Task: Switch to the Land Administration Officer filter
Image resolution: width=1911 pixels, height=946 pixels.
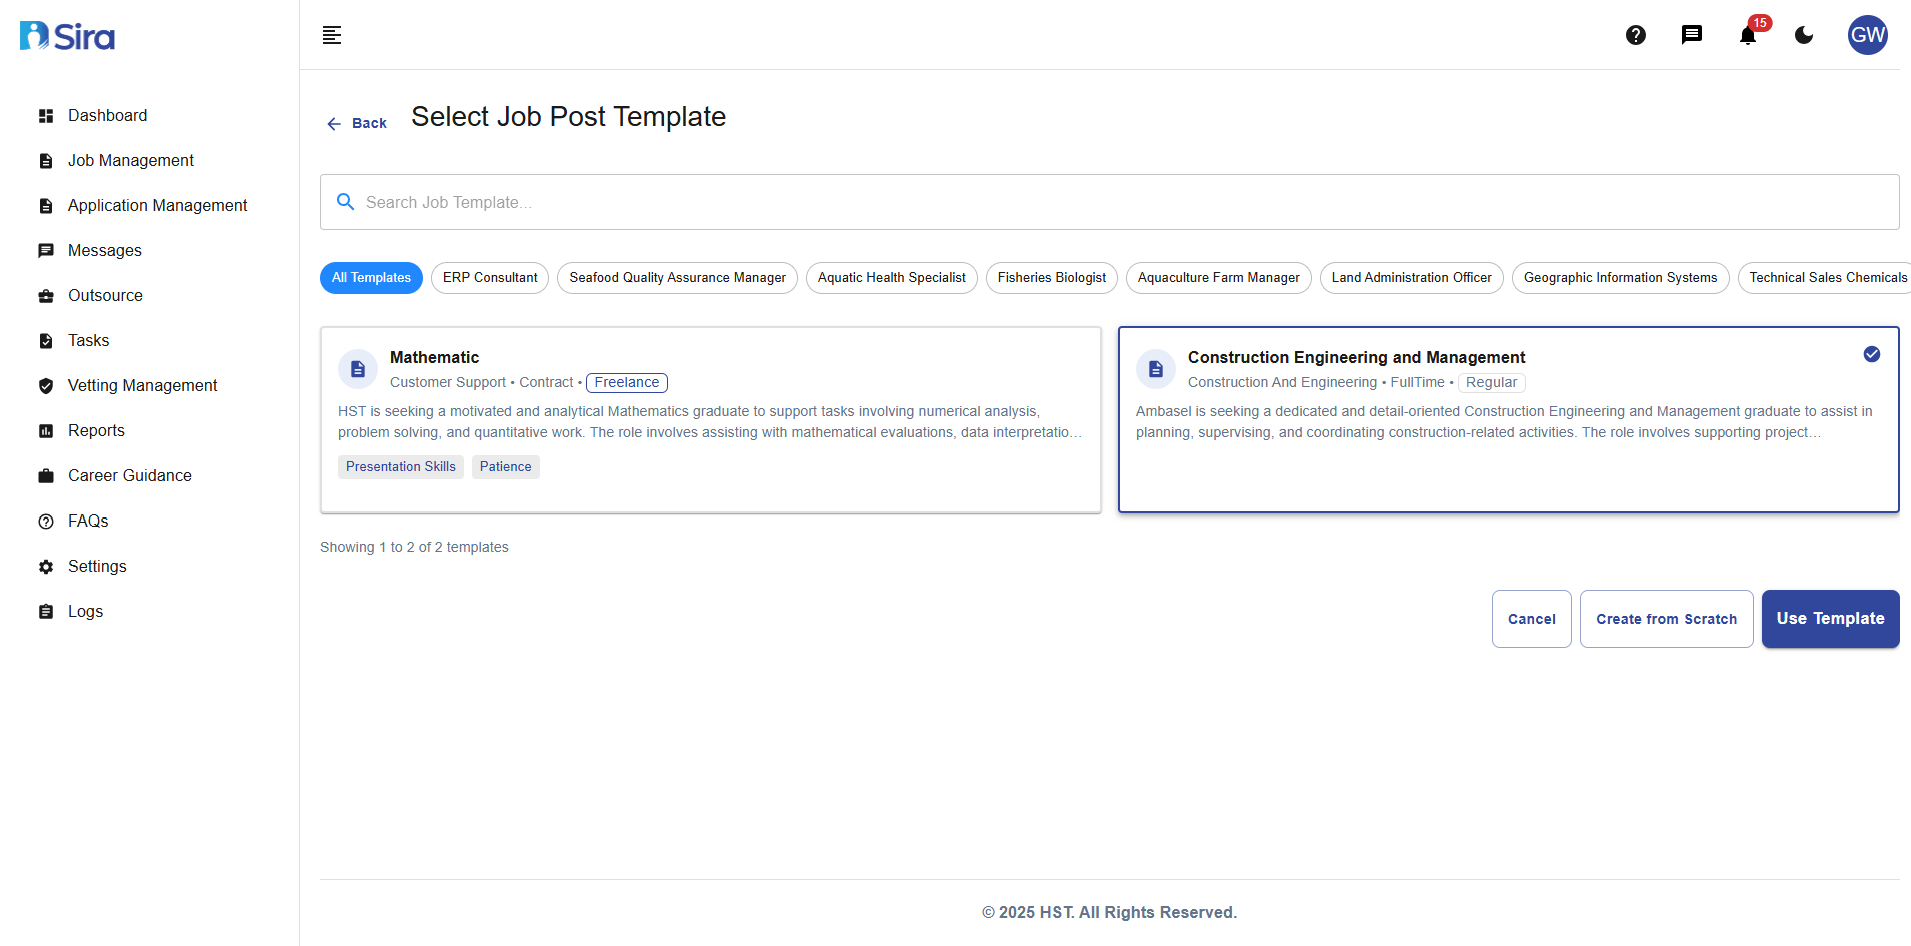Action: [1411, 277]
